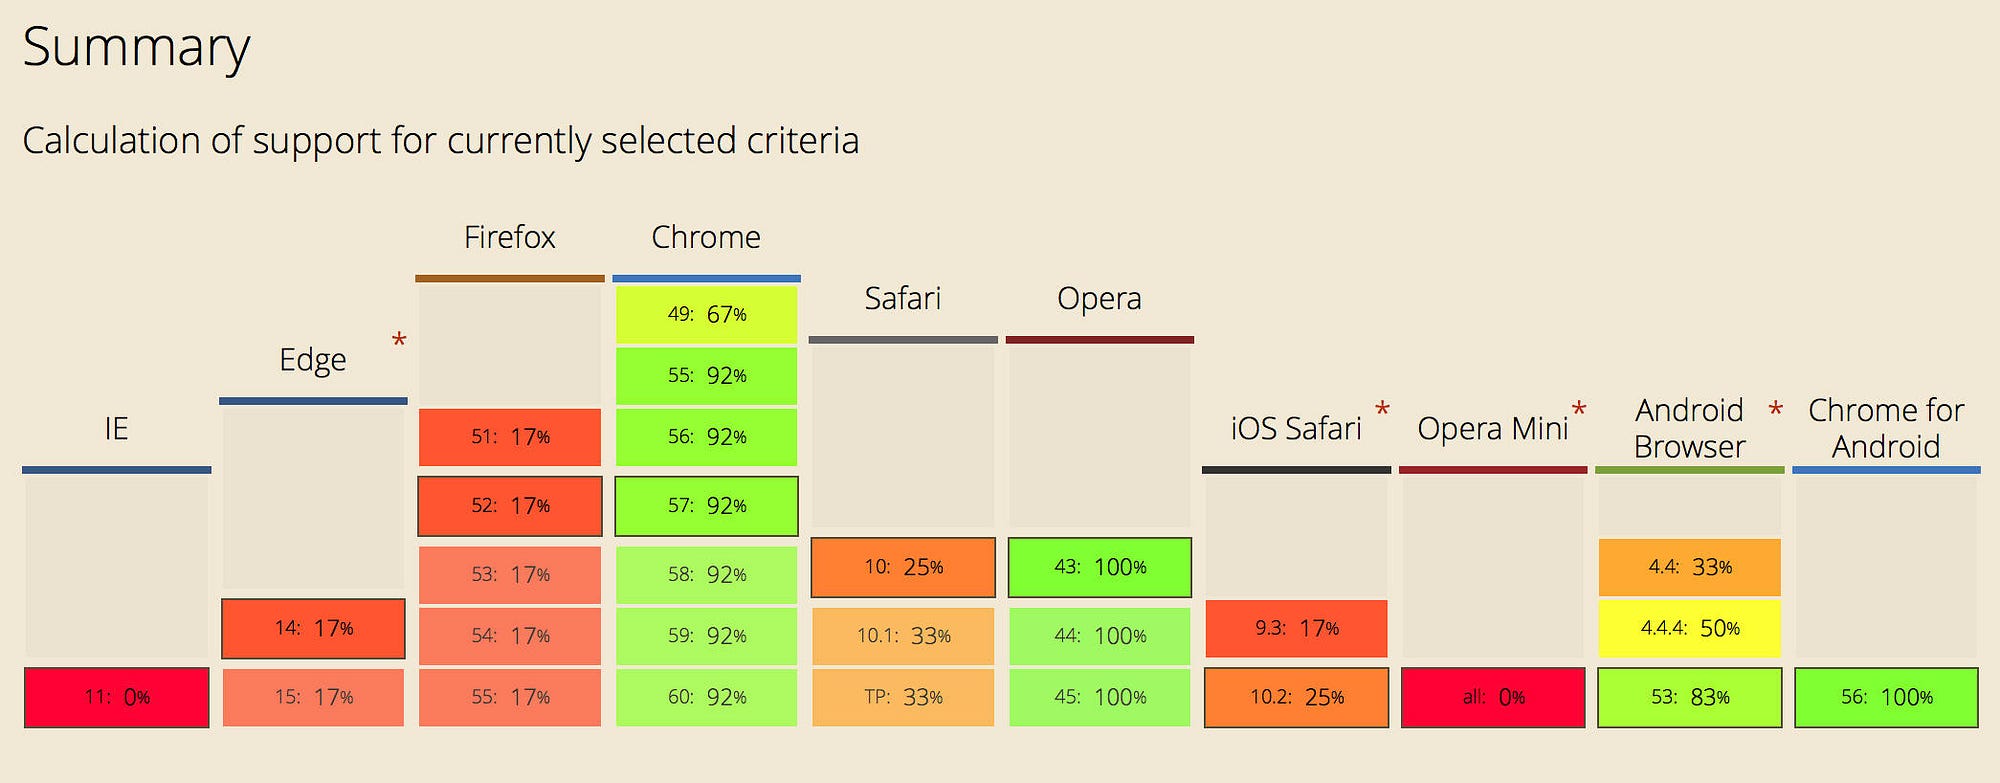
Task: Select the iOS Safari 10.2 25% cell
Action: (1296, 697)
